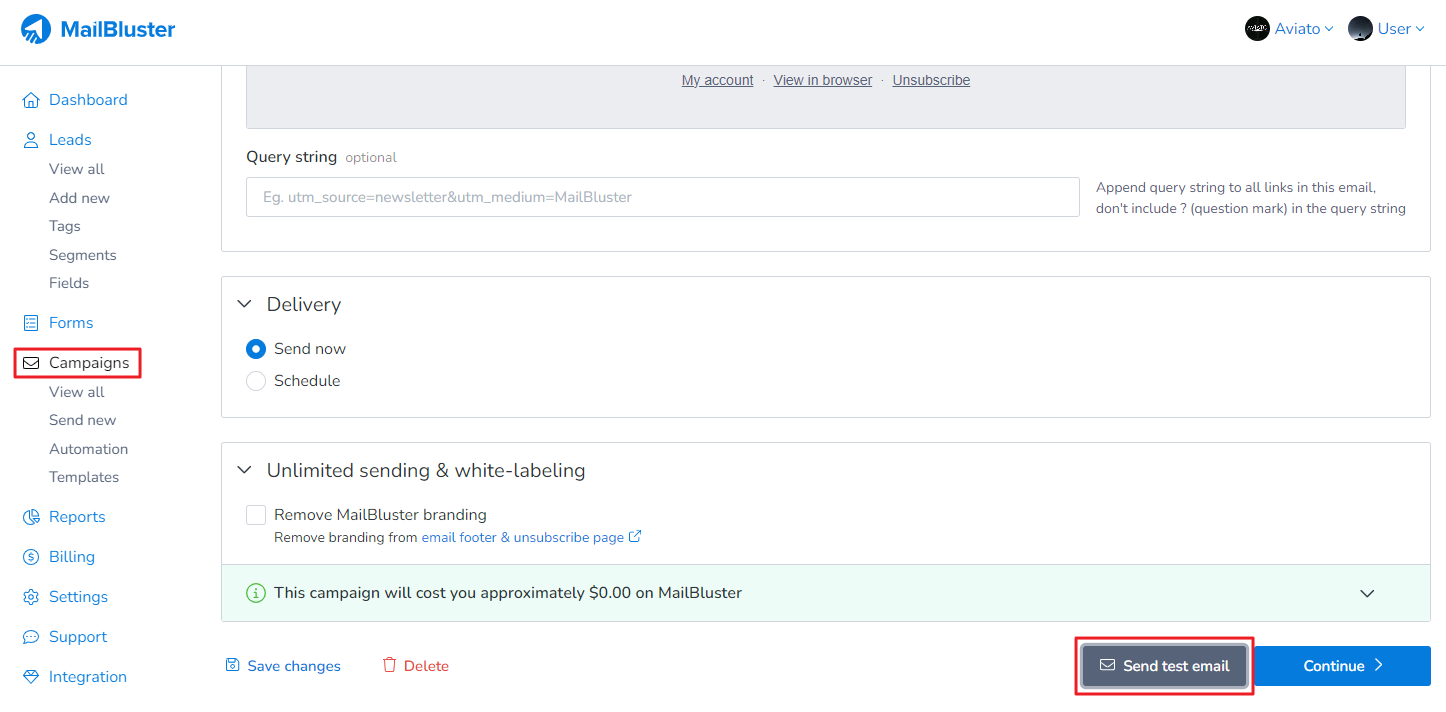Click the Send test email button
1446x712 pixels.
point(1163,665)
